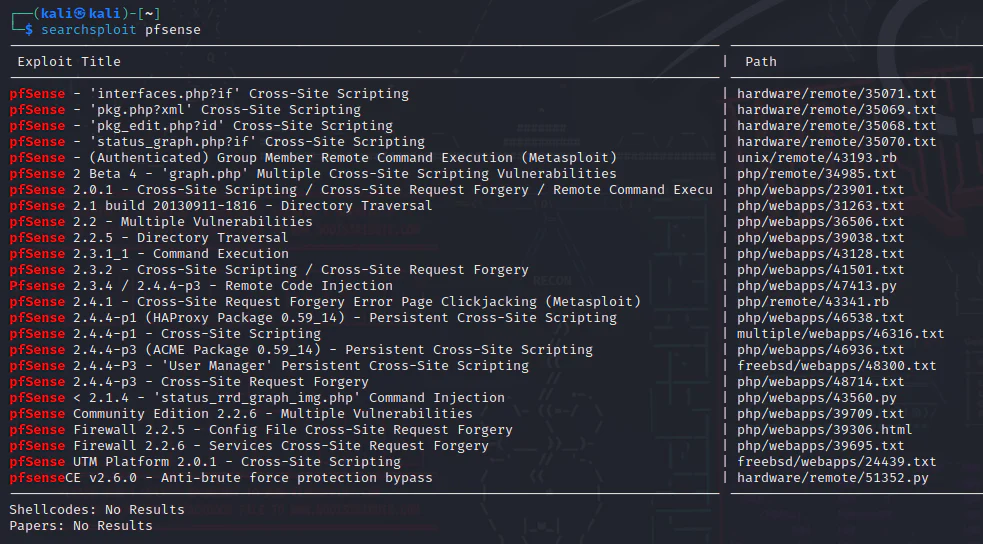Viewport: 983px width, 544px height.
Task: Select the pfSense 2.2 Multiple Vulnerabilities row
Action: pos(161,221)
